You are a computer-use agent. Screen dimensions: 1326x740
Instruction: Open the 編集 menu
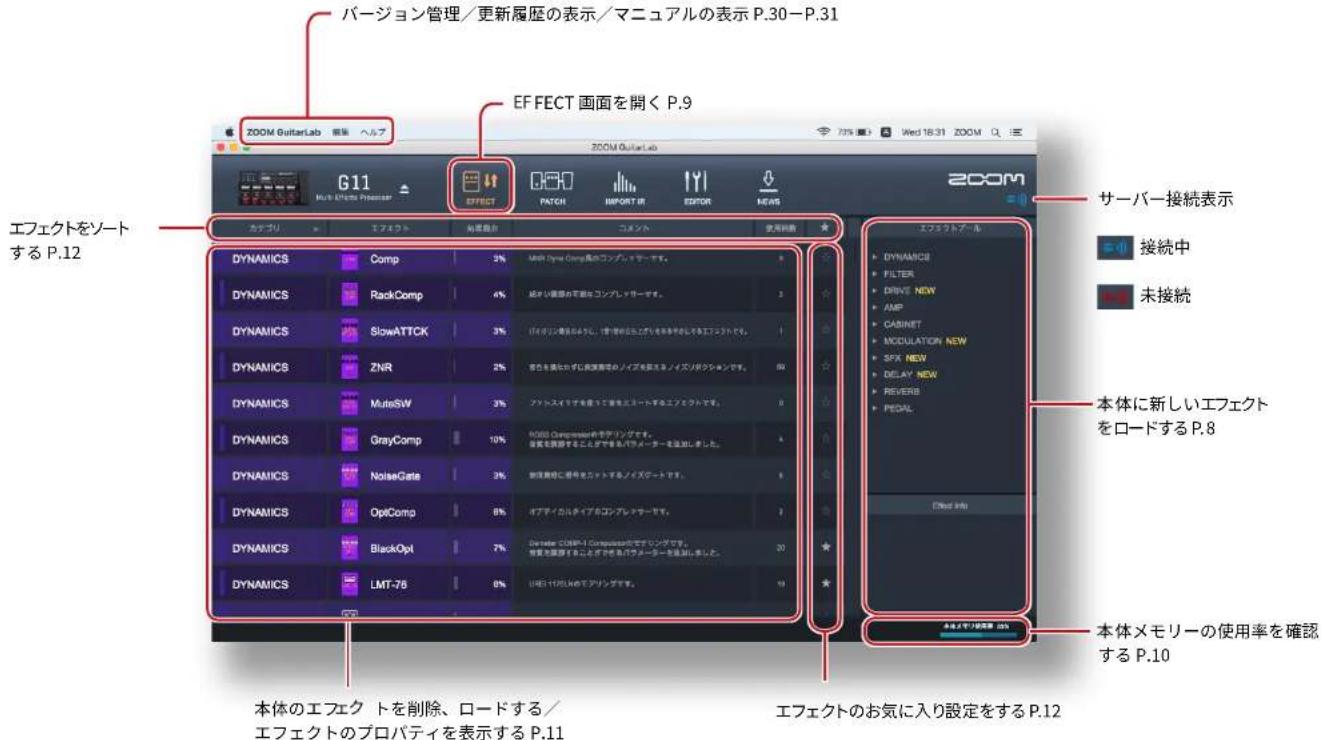340,132
